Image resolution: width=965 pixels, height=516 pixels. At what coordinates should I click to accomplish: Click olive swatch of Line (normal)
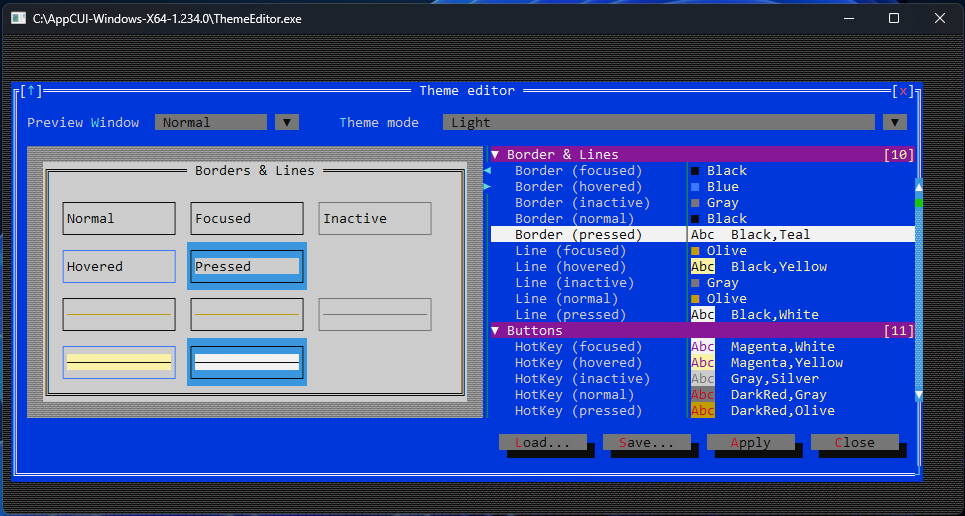[x=695, y=299]
